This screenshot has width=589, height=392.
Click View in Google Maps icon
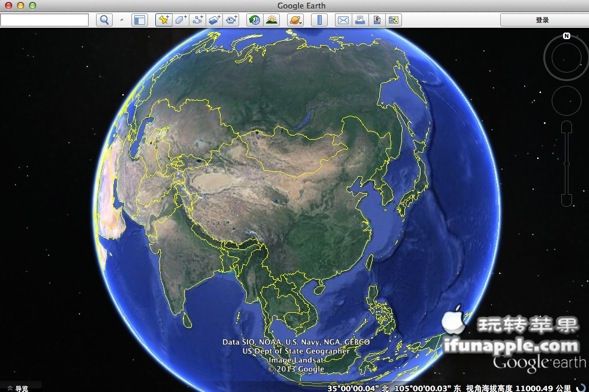(393, 20)
